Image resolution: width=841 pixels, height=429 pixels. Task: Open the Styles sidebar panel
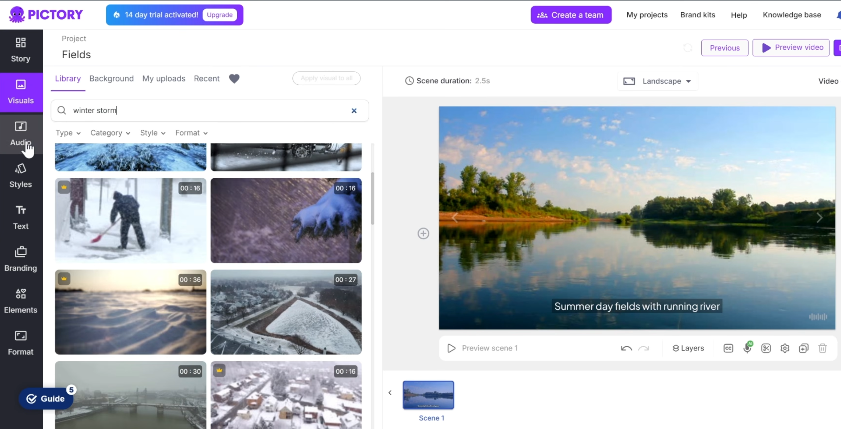[x=20, y=175]
